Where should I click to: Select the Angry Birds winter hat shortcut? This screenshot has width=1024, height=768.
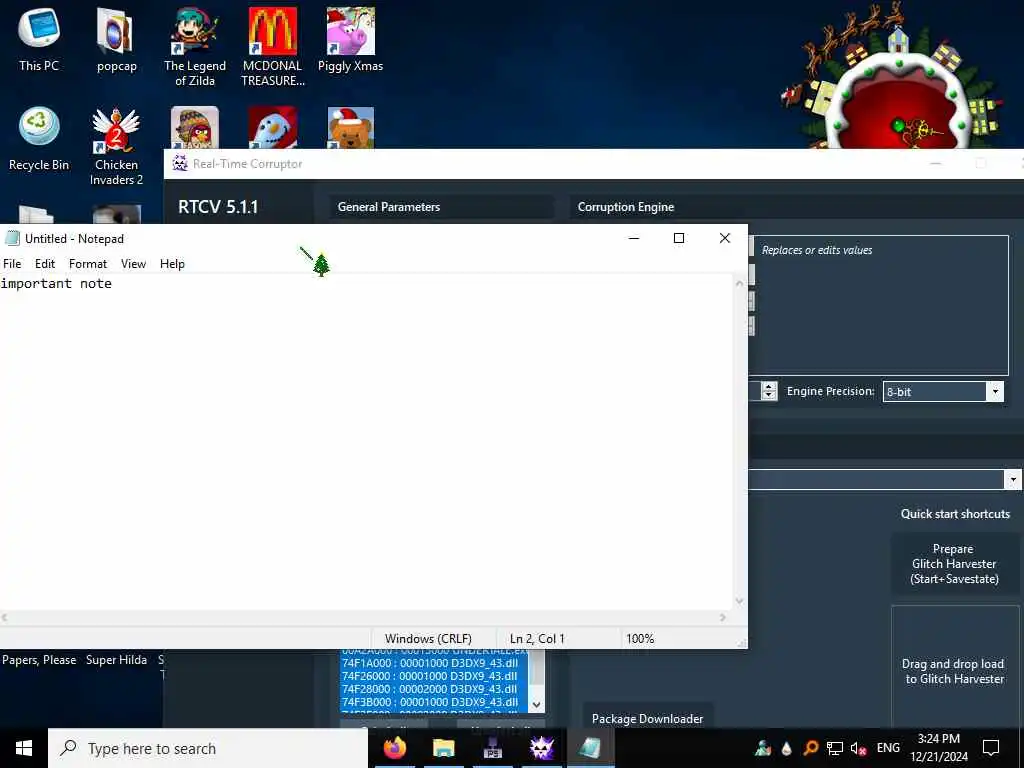coord(195,127)
